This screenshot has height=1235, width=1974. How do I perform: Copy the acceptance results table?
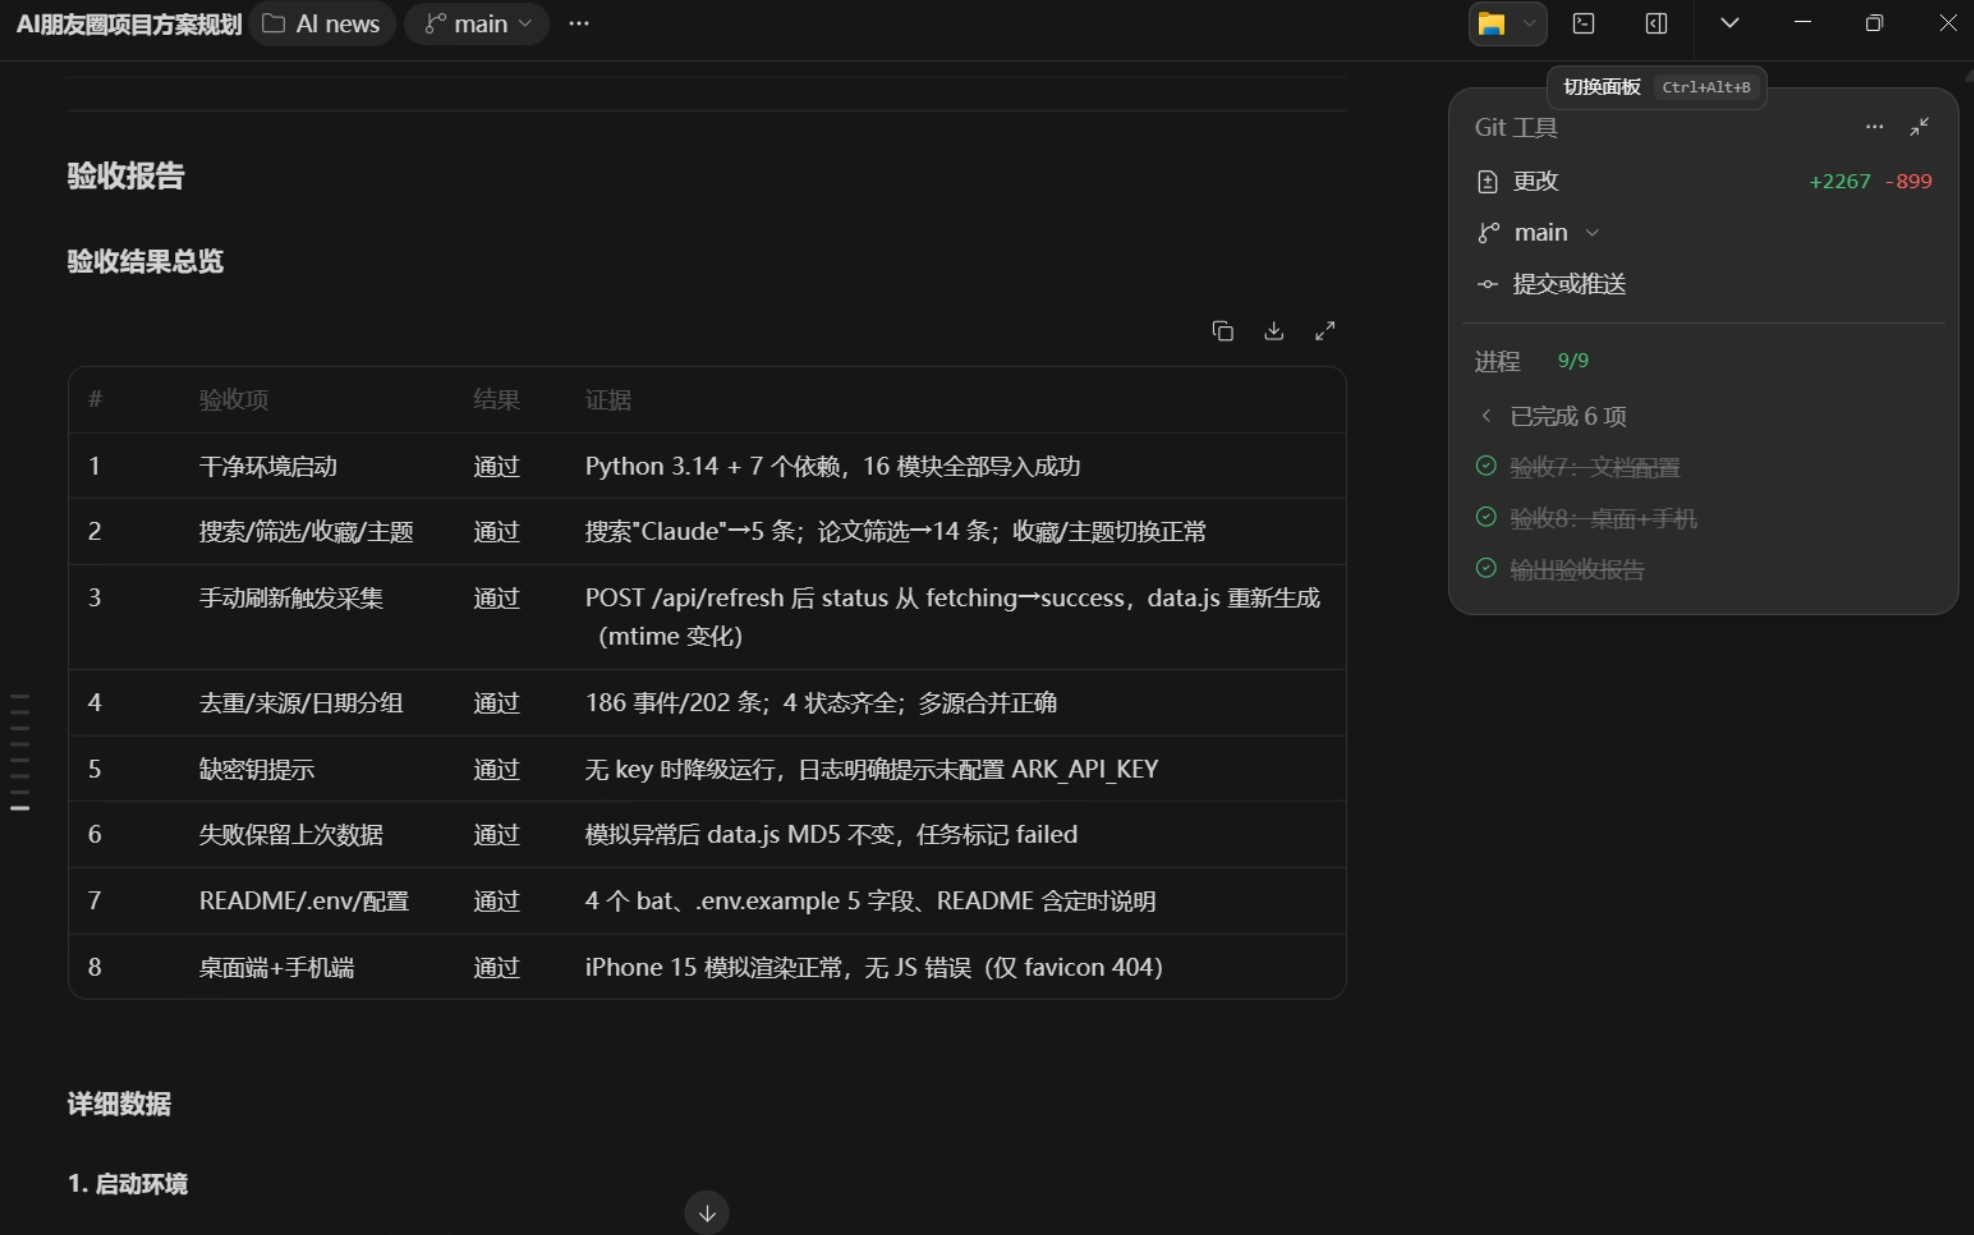coord(1222,331)
